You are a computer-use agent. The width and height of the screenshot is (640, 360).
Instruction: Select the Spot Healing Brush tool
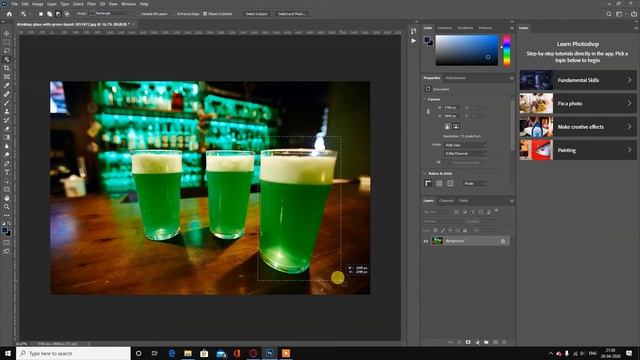[7, 94]
